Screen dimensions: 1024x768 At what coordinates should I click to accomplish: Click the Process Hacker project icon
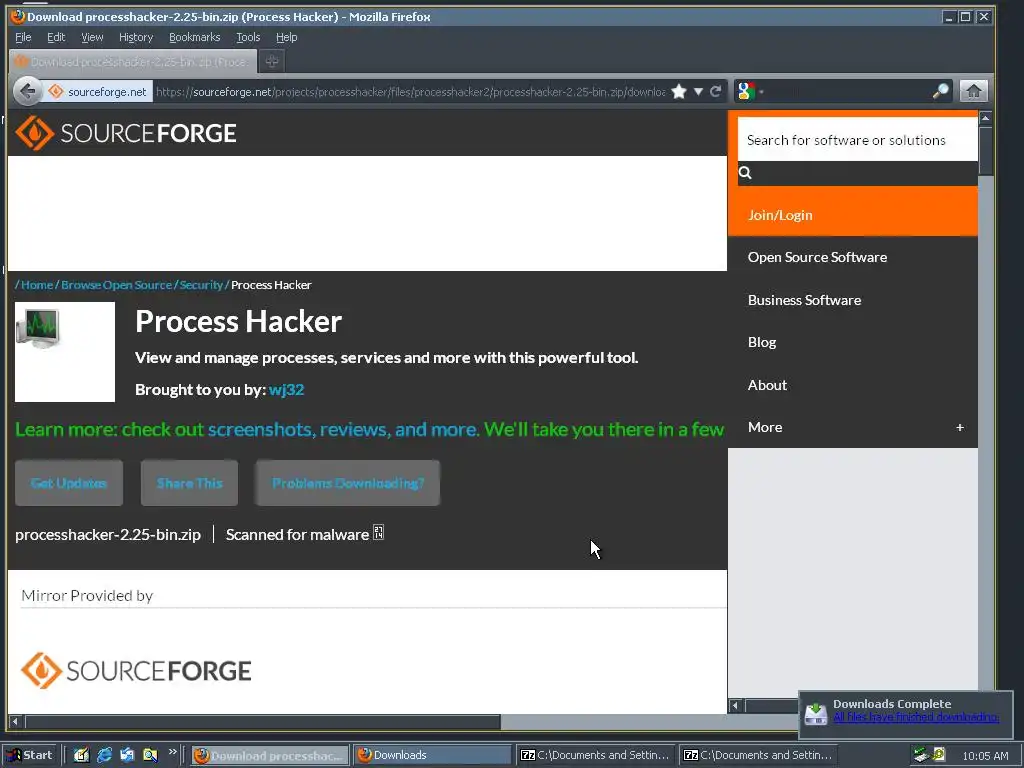point(65,352)
